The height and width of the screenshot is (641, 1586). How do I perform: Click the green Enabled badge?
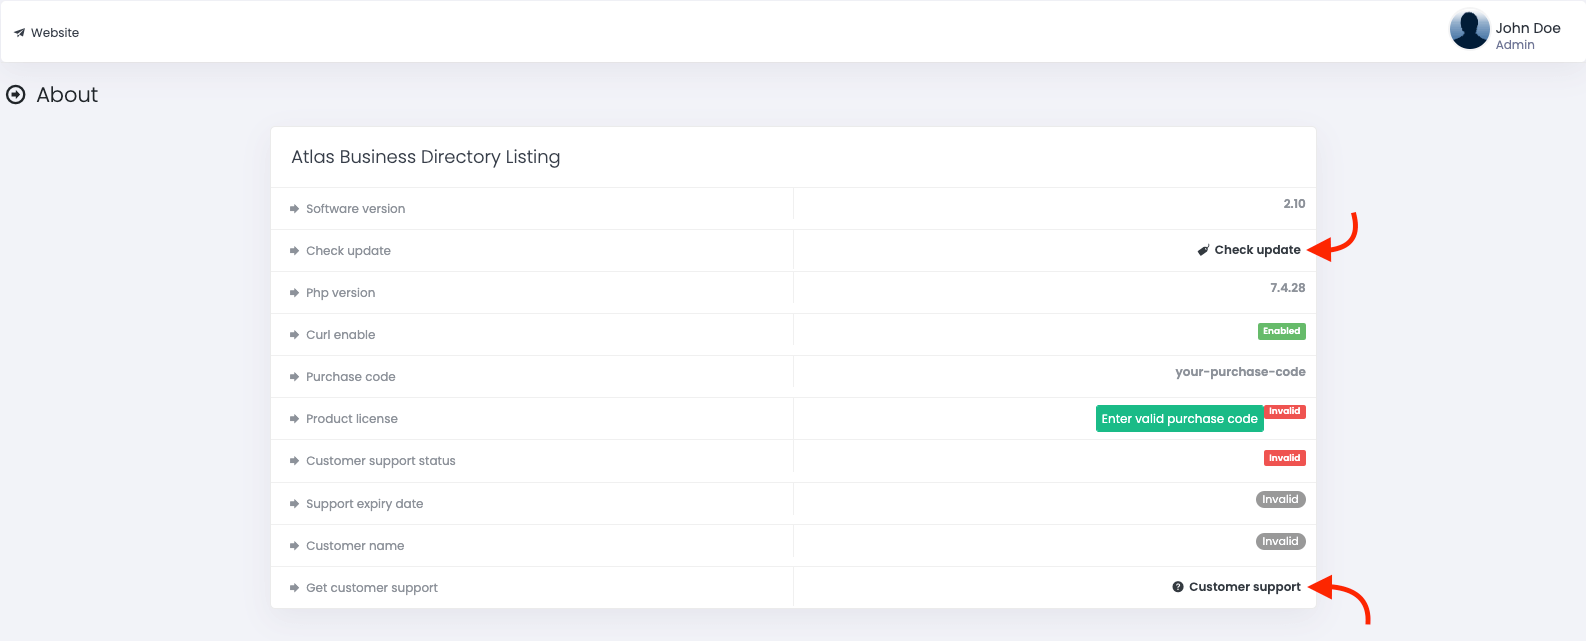click(1282, 331)
